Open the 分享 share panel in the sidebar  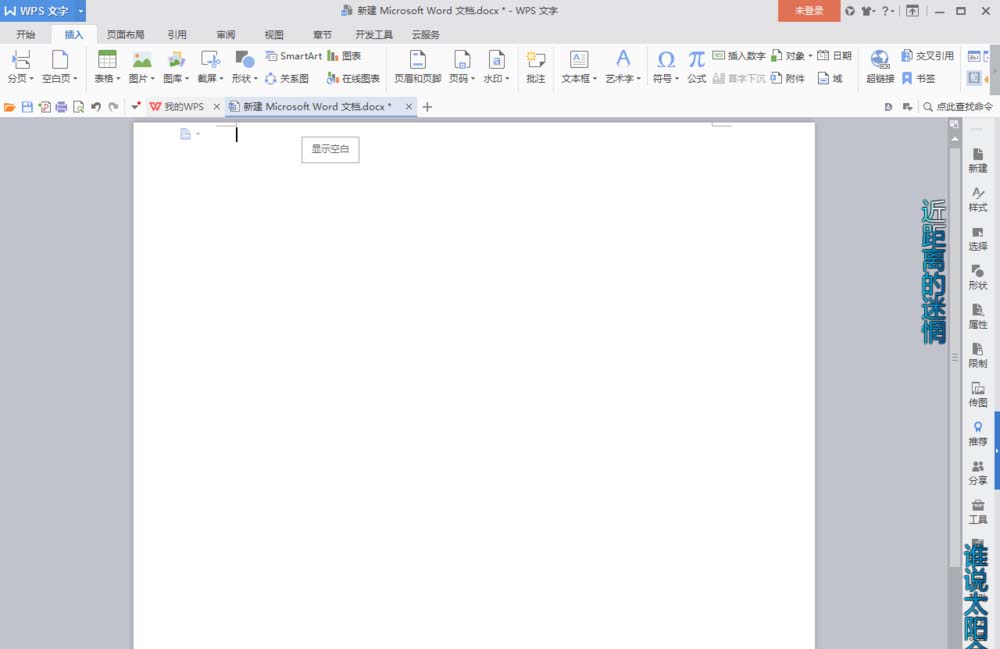[977, 472]
